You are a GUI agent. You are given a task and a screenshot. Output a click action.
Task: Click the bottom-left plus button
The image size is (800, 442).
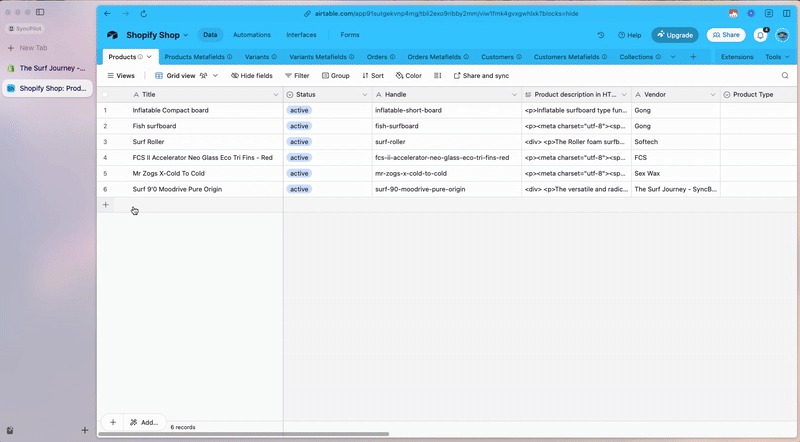pyautogui.click(x=113, y=422)
